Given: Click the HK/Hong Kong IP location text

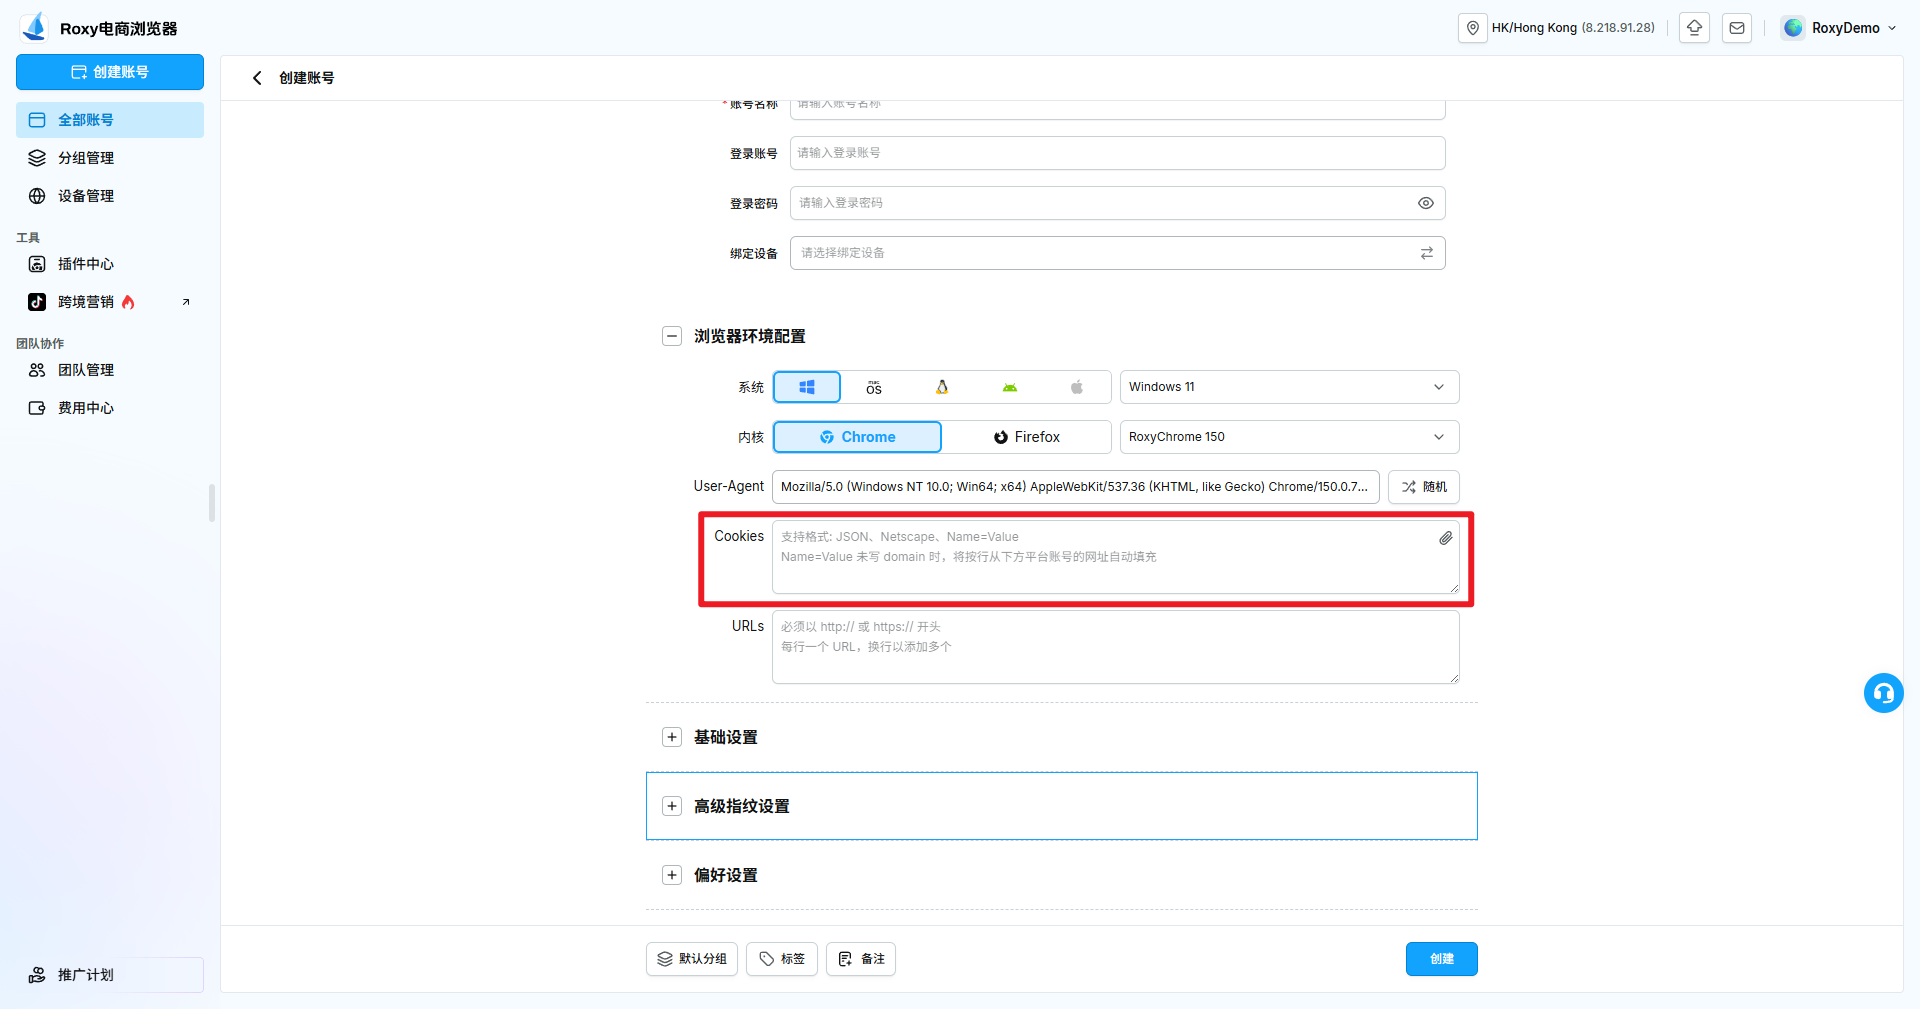Looking at the screenshot, I should (1573, 28).
